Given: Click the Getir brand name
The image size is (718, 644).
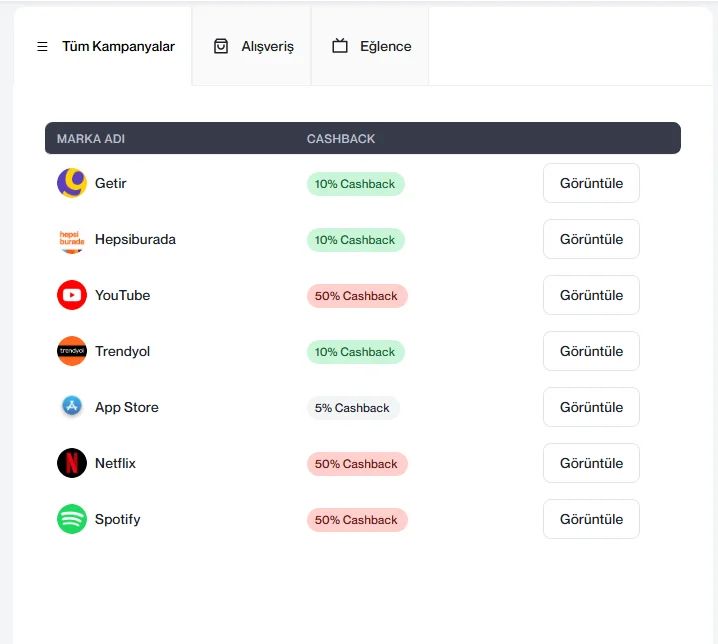Looking at the screenshot, I should tap(110, 183).
